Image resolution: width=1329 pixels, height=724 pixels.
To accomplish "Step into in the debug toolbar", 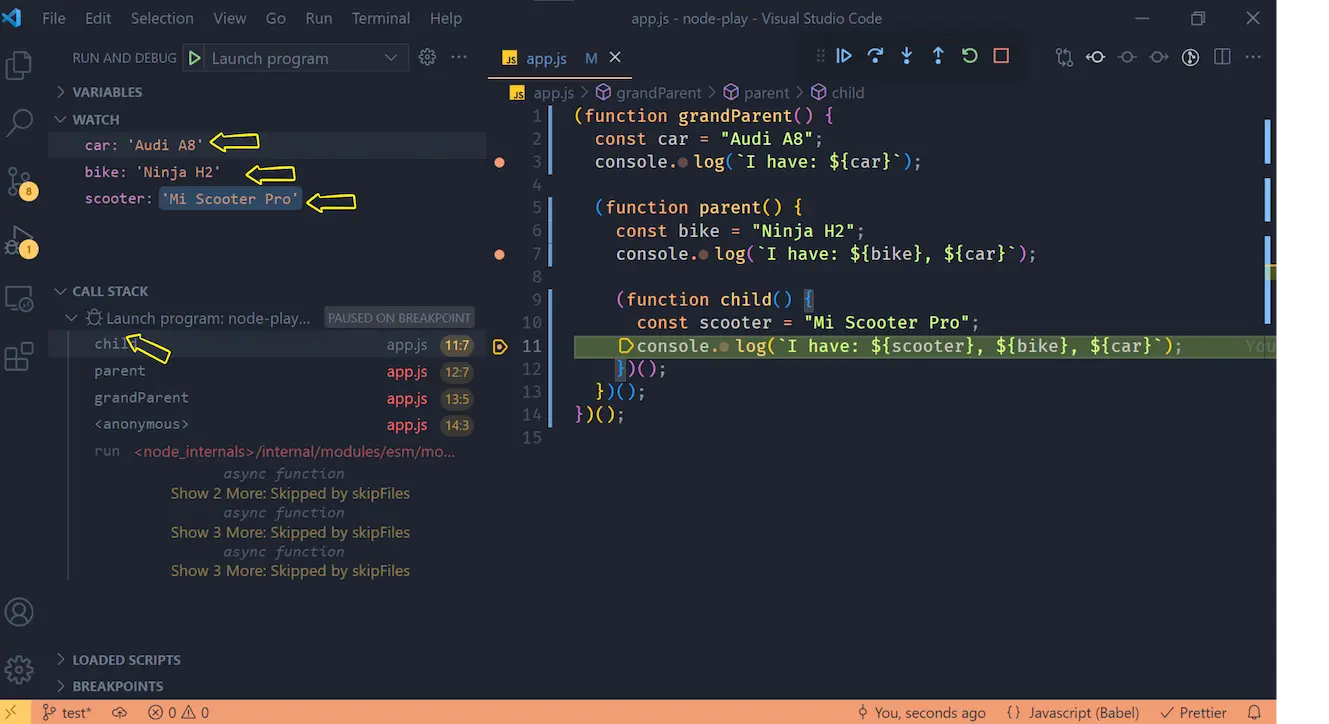I will (907, 56).
